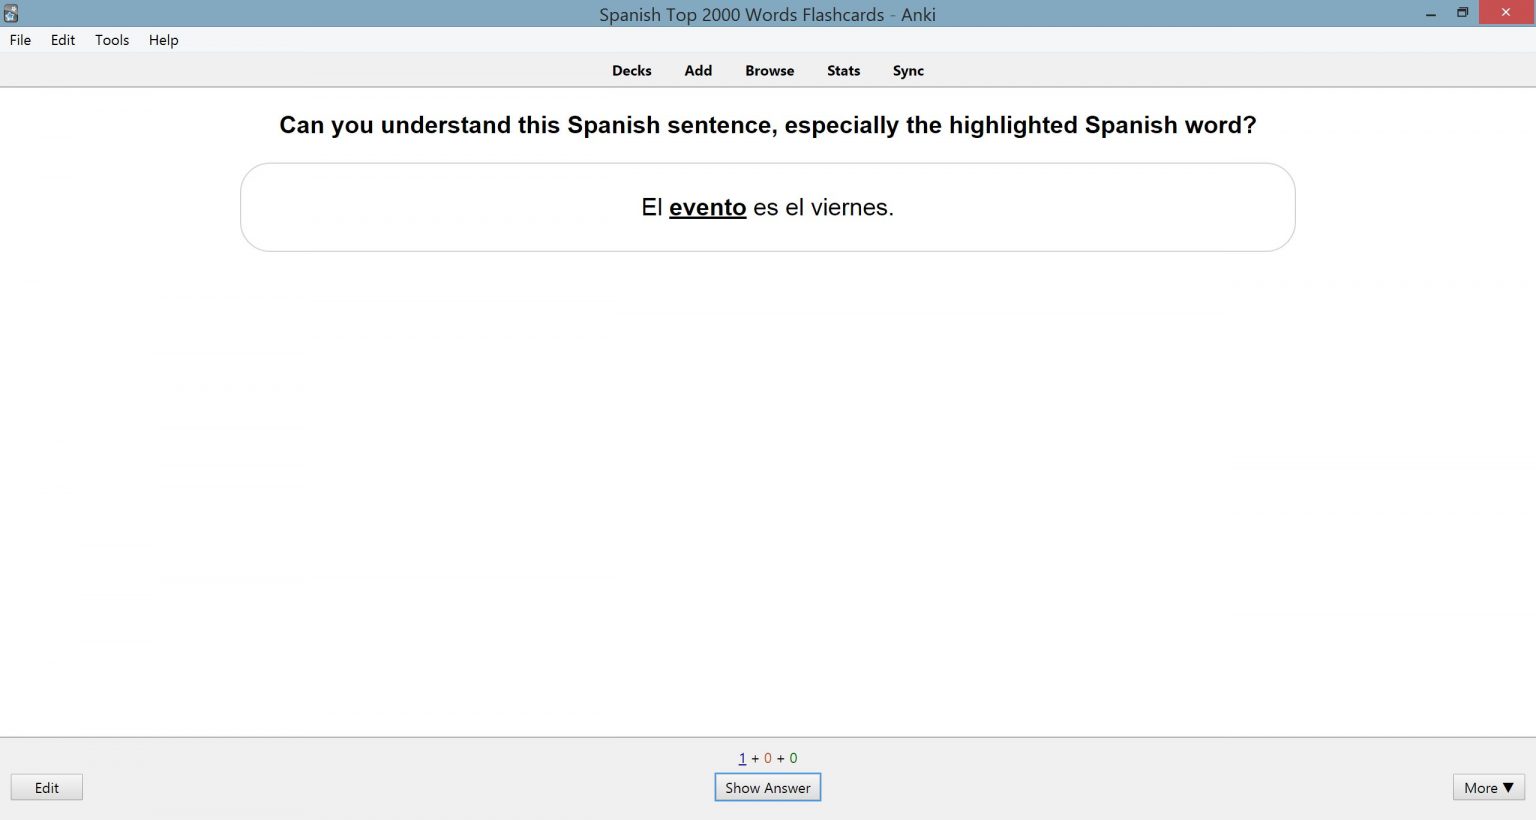Select the highlighted word evento
1536x820 pixels.
coord(708,207)
